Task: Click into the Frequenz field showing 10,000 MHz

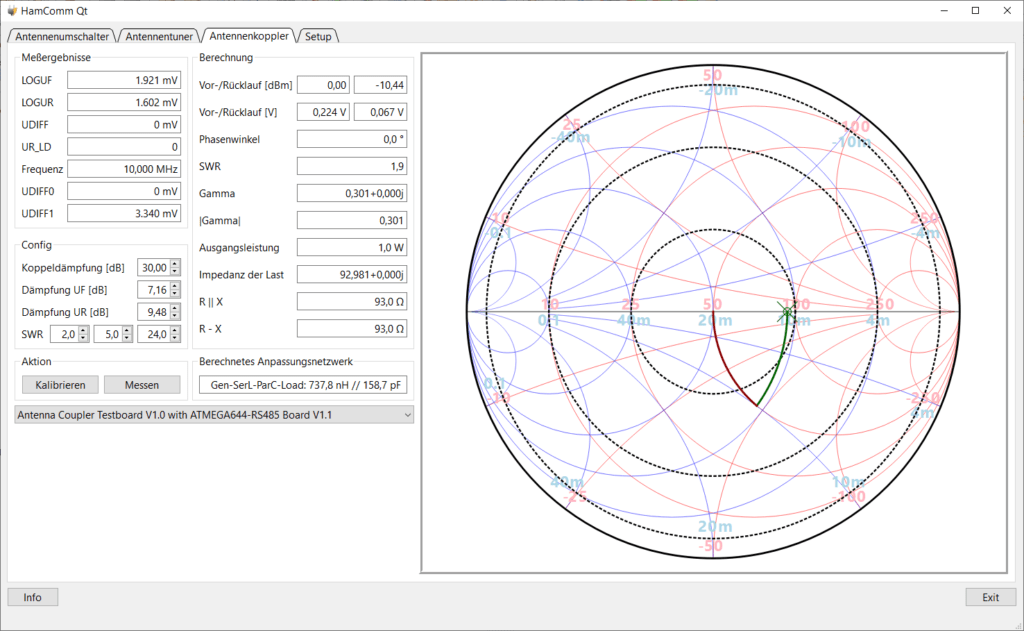Action: (124, 169)
